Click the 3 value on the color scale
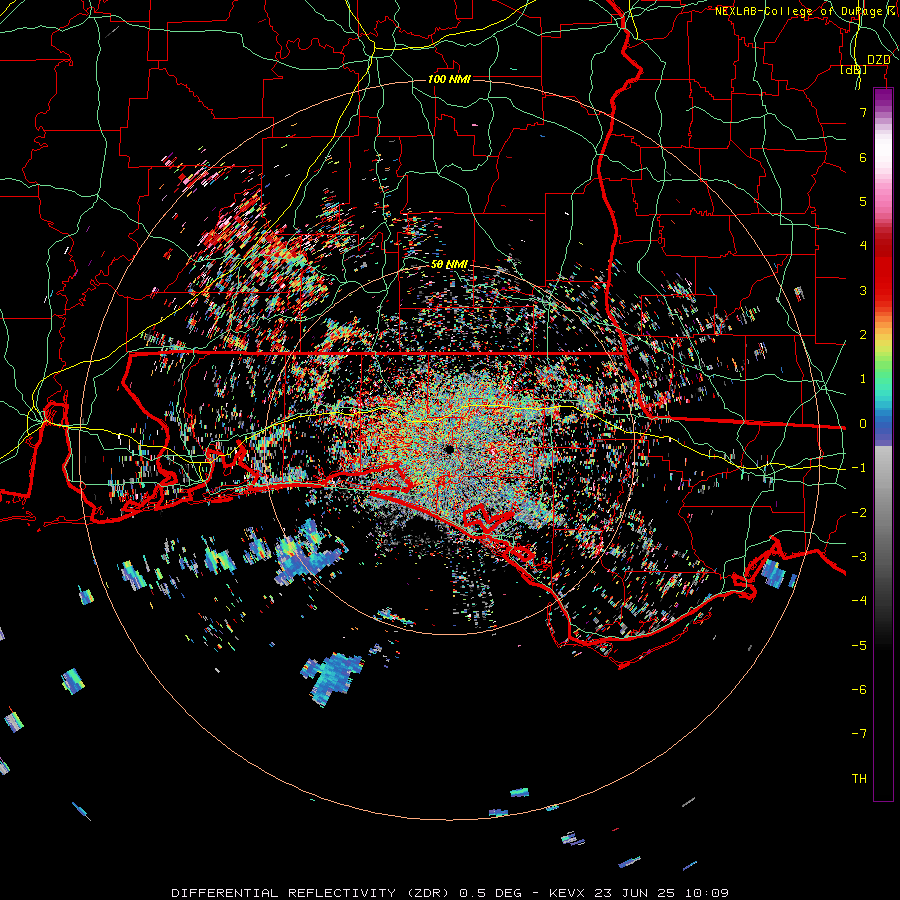The width and height of the screenshot is (900, 900). click(x=863, y=290)
